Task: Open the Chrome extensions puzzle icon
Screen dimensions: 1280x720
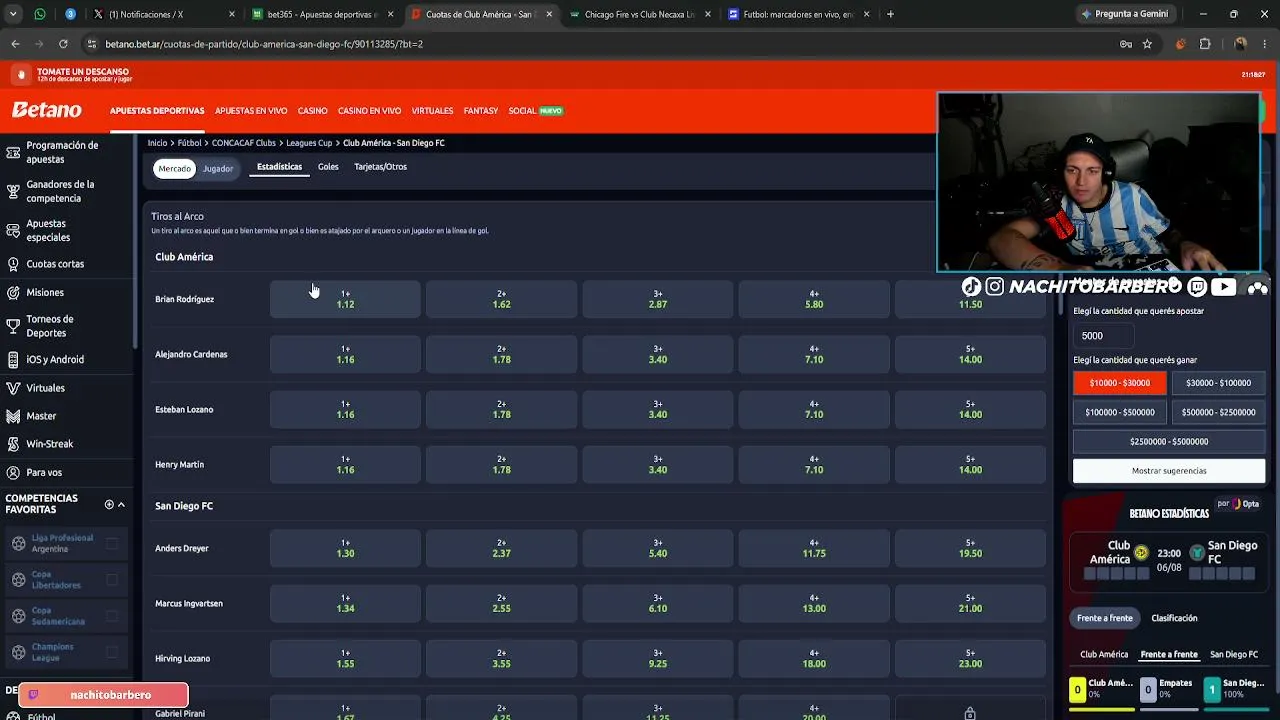Action: pos(1205,44)
